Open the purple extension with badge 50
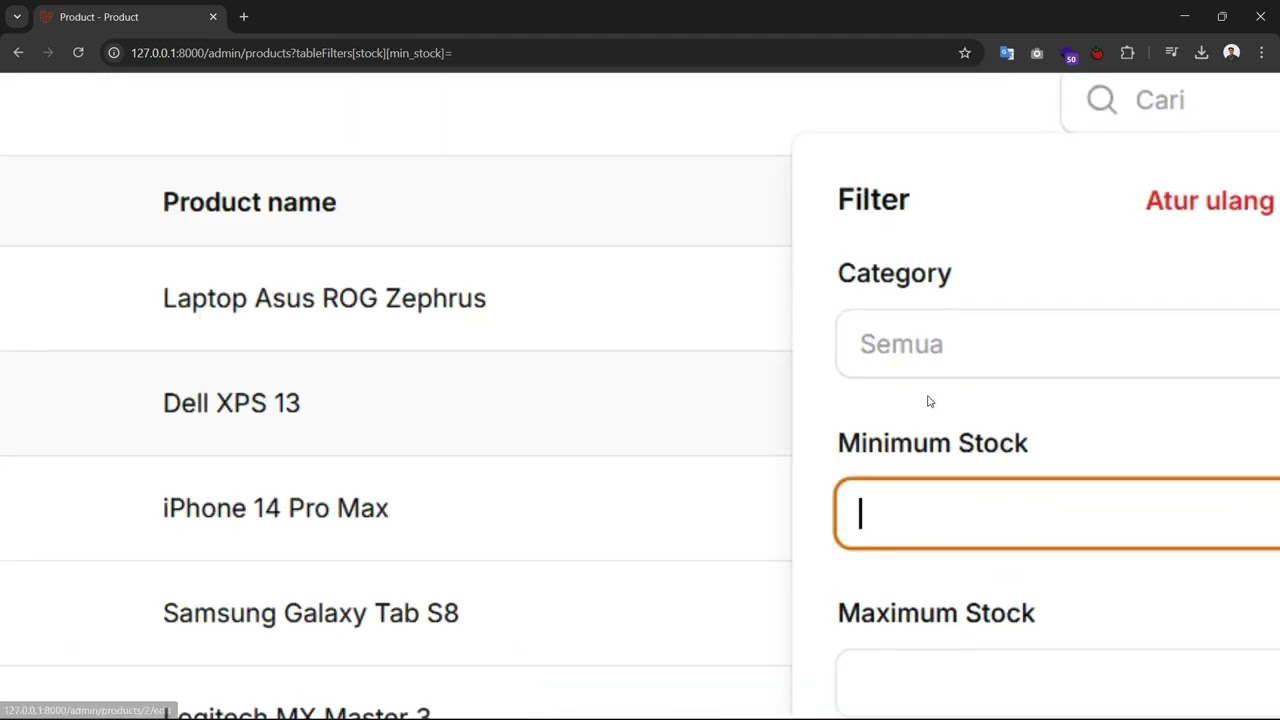Viewport: 1280px width, 720px height. [1068, 54]
